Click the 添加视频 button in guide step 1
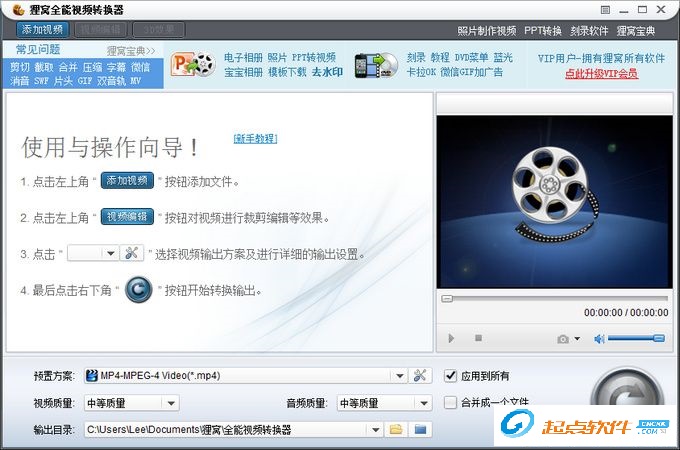The height and width of the screenshot is (450, 680). click(127, 180)
